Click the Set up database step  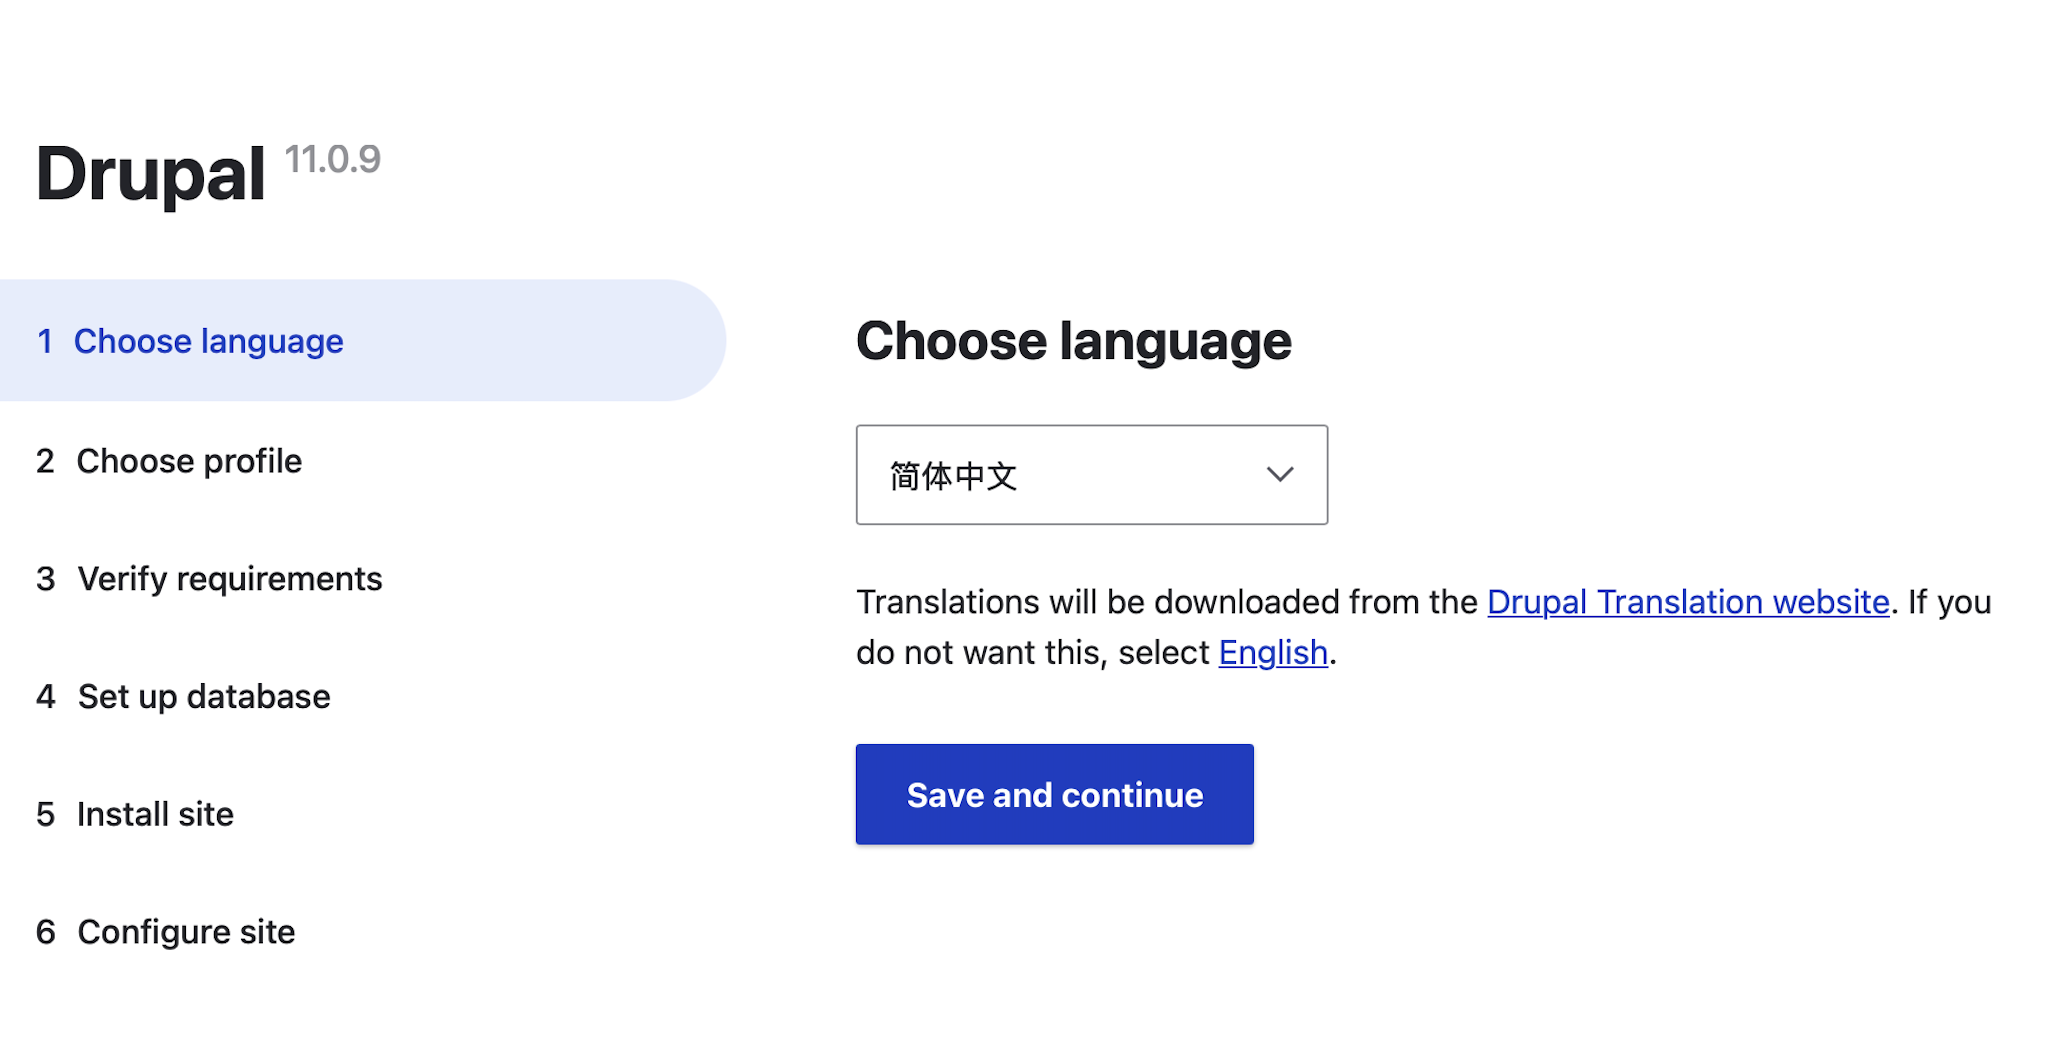(x=183, y=696)
